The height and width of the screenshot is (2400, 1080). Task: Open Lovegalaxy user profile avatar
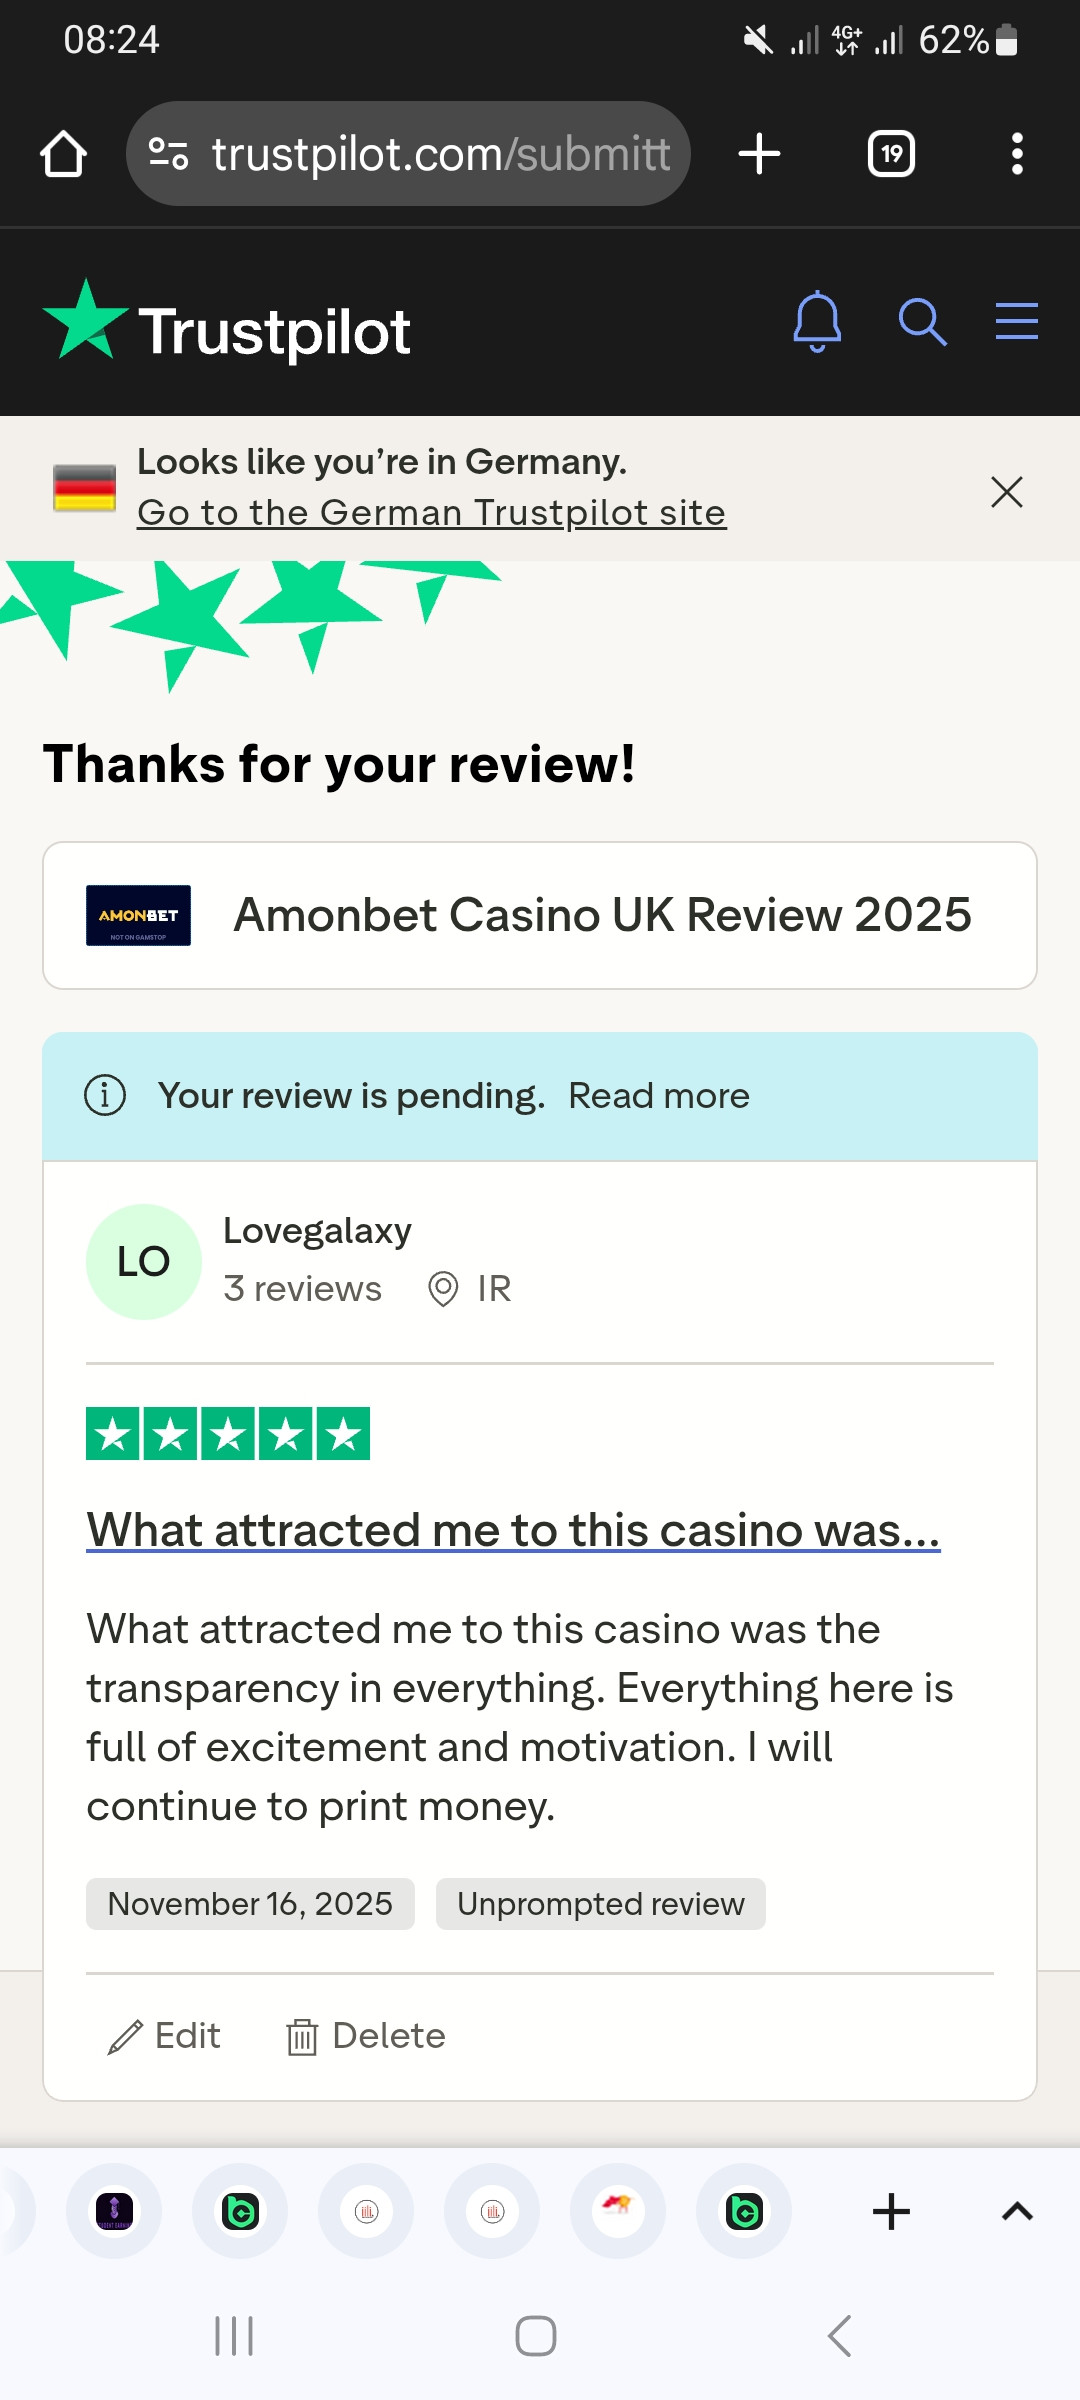coord(144,1262)
